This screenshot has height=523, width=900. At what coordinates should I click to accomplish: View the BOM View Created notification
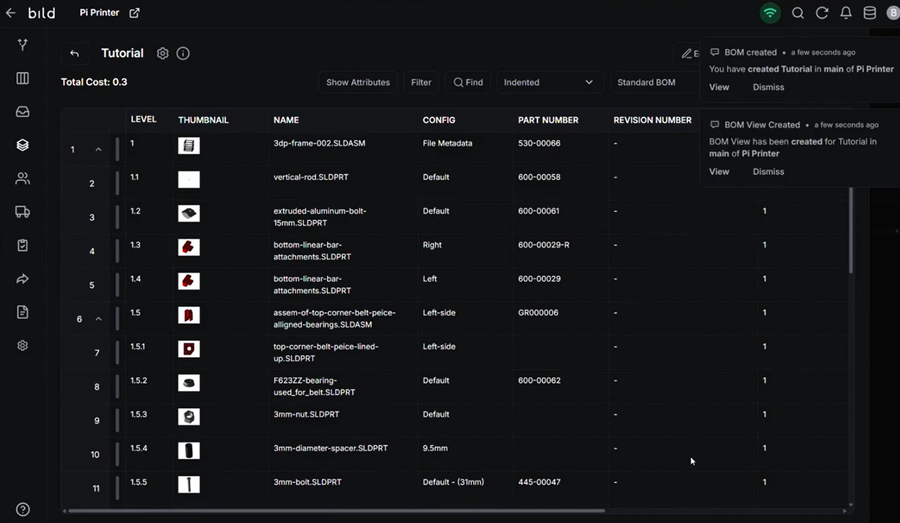pyautogui.click(x=719, y=172)
